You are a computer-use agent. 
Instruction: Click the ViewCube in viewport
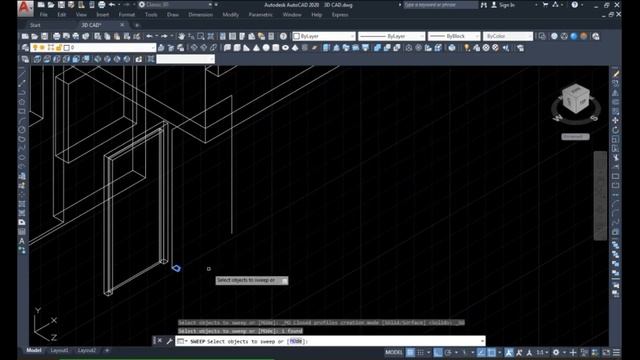click(x=576, y=99)
